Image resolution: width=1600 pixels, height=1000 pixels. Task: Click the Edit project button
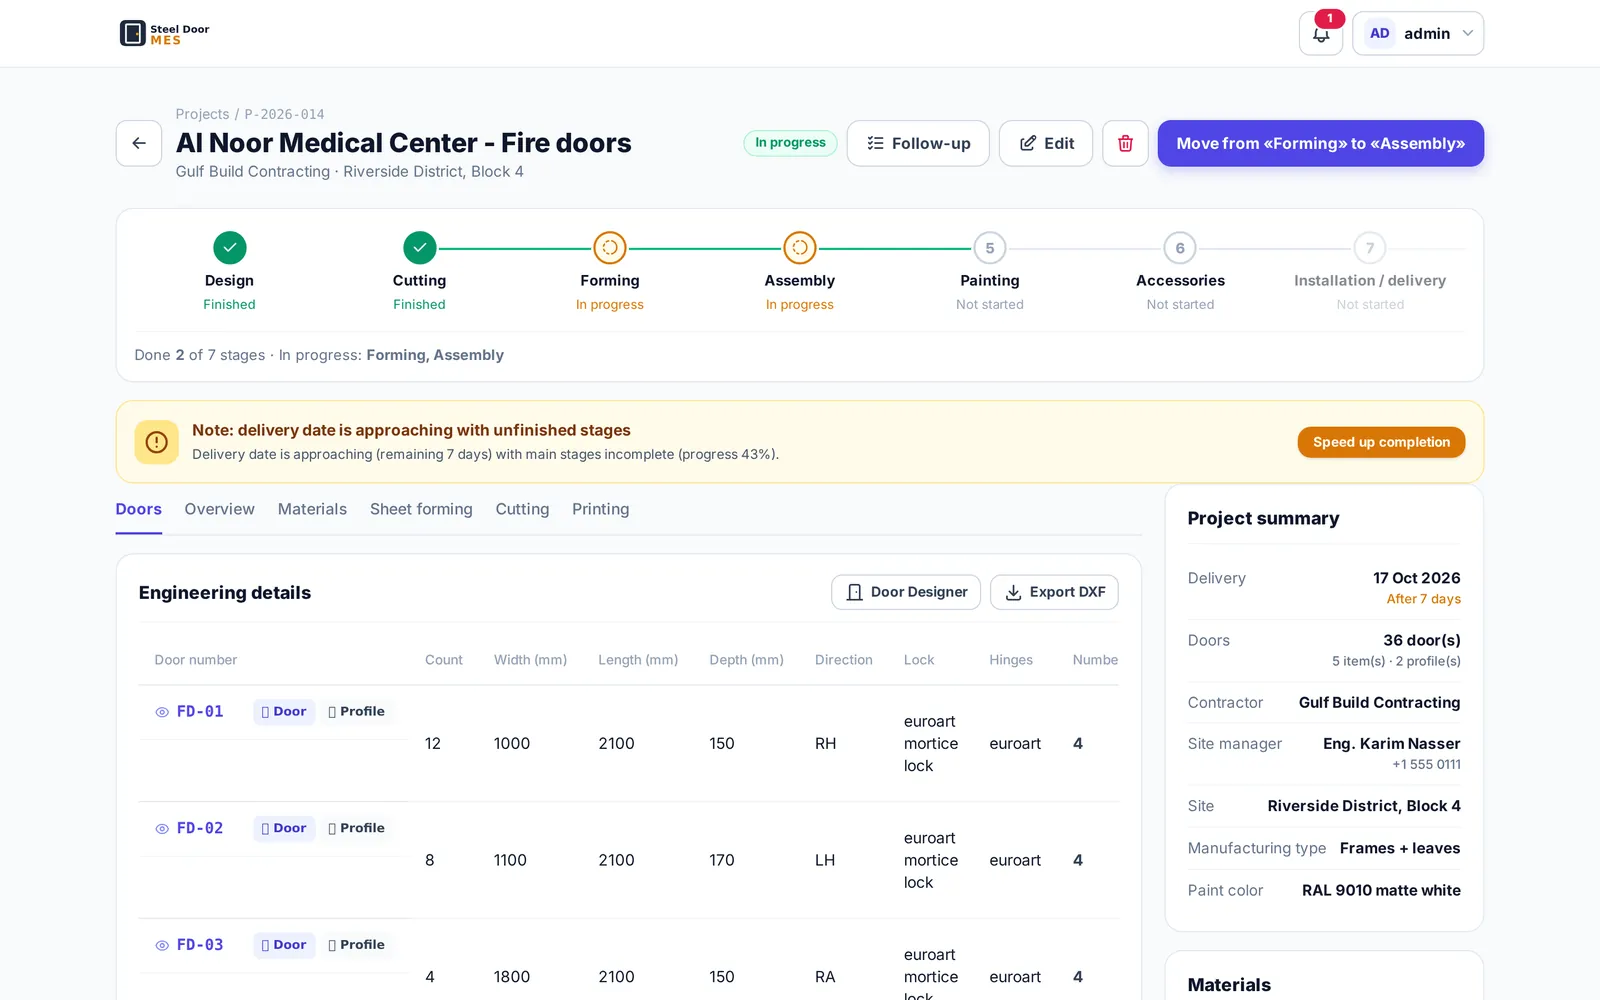coord(1046,143)
